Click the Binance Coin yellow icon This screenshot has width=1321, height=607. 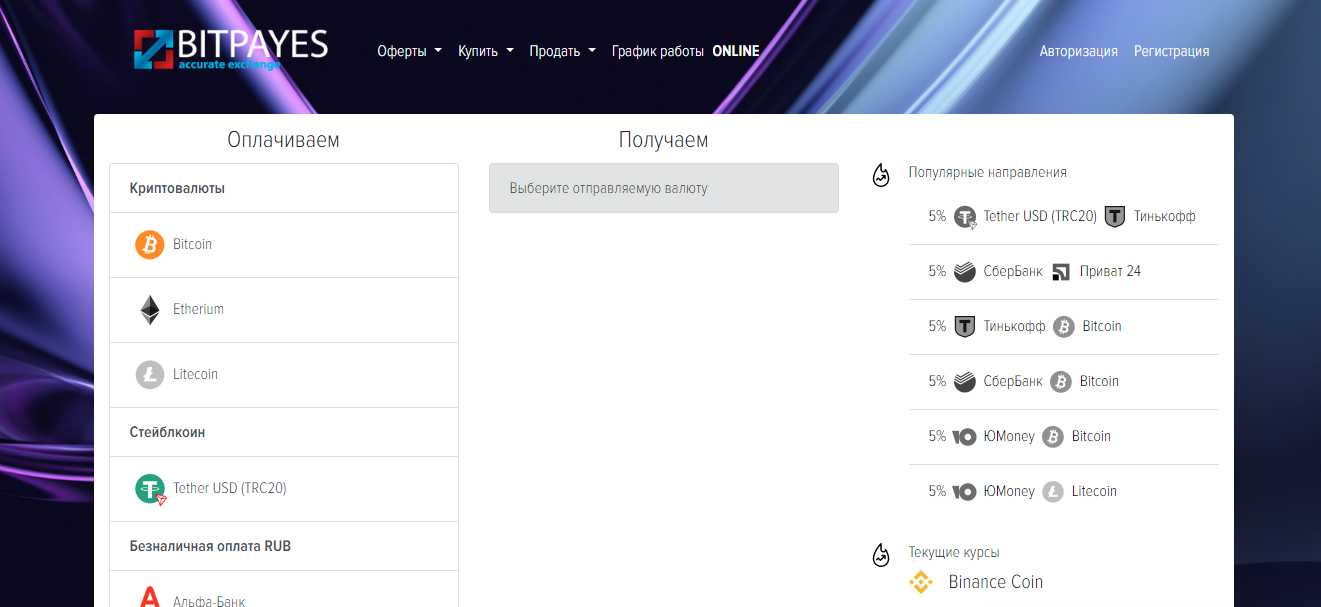click(x=921, y=582)
